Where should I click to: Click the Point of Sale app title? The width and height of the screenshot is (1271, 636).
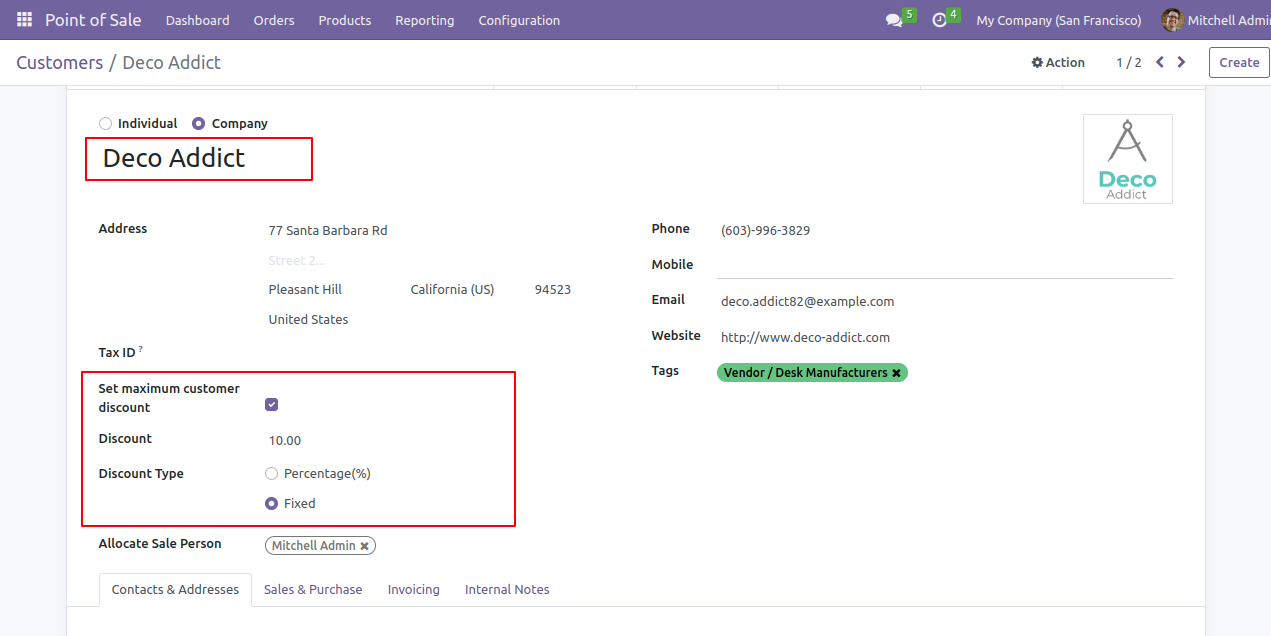pos(93,20)
